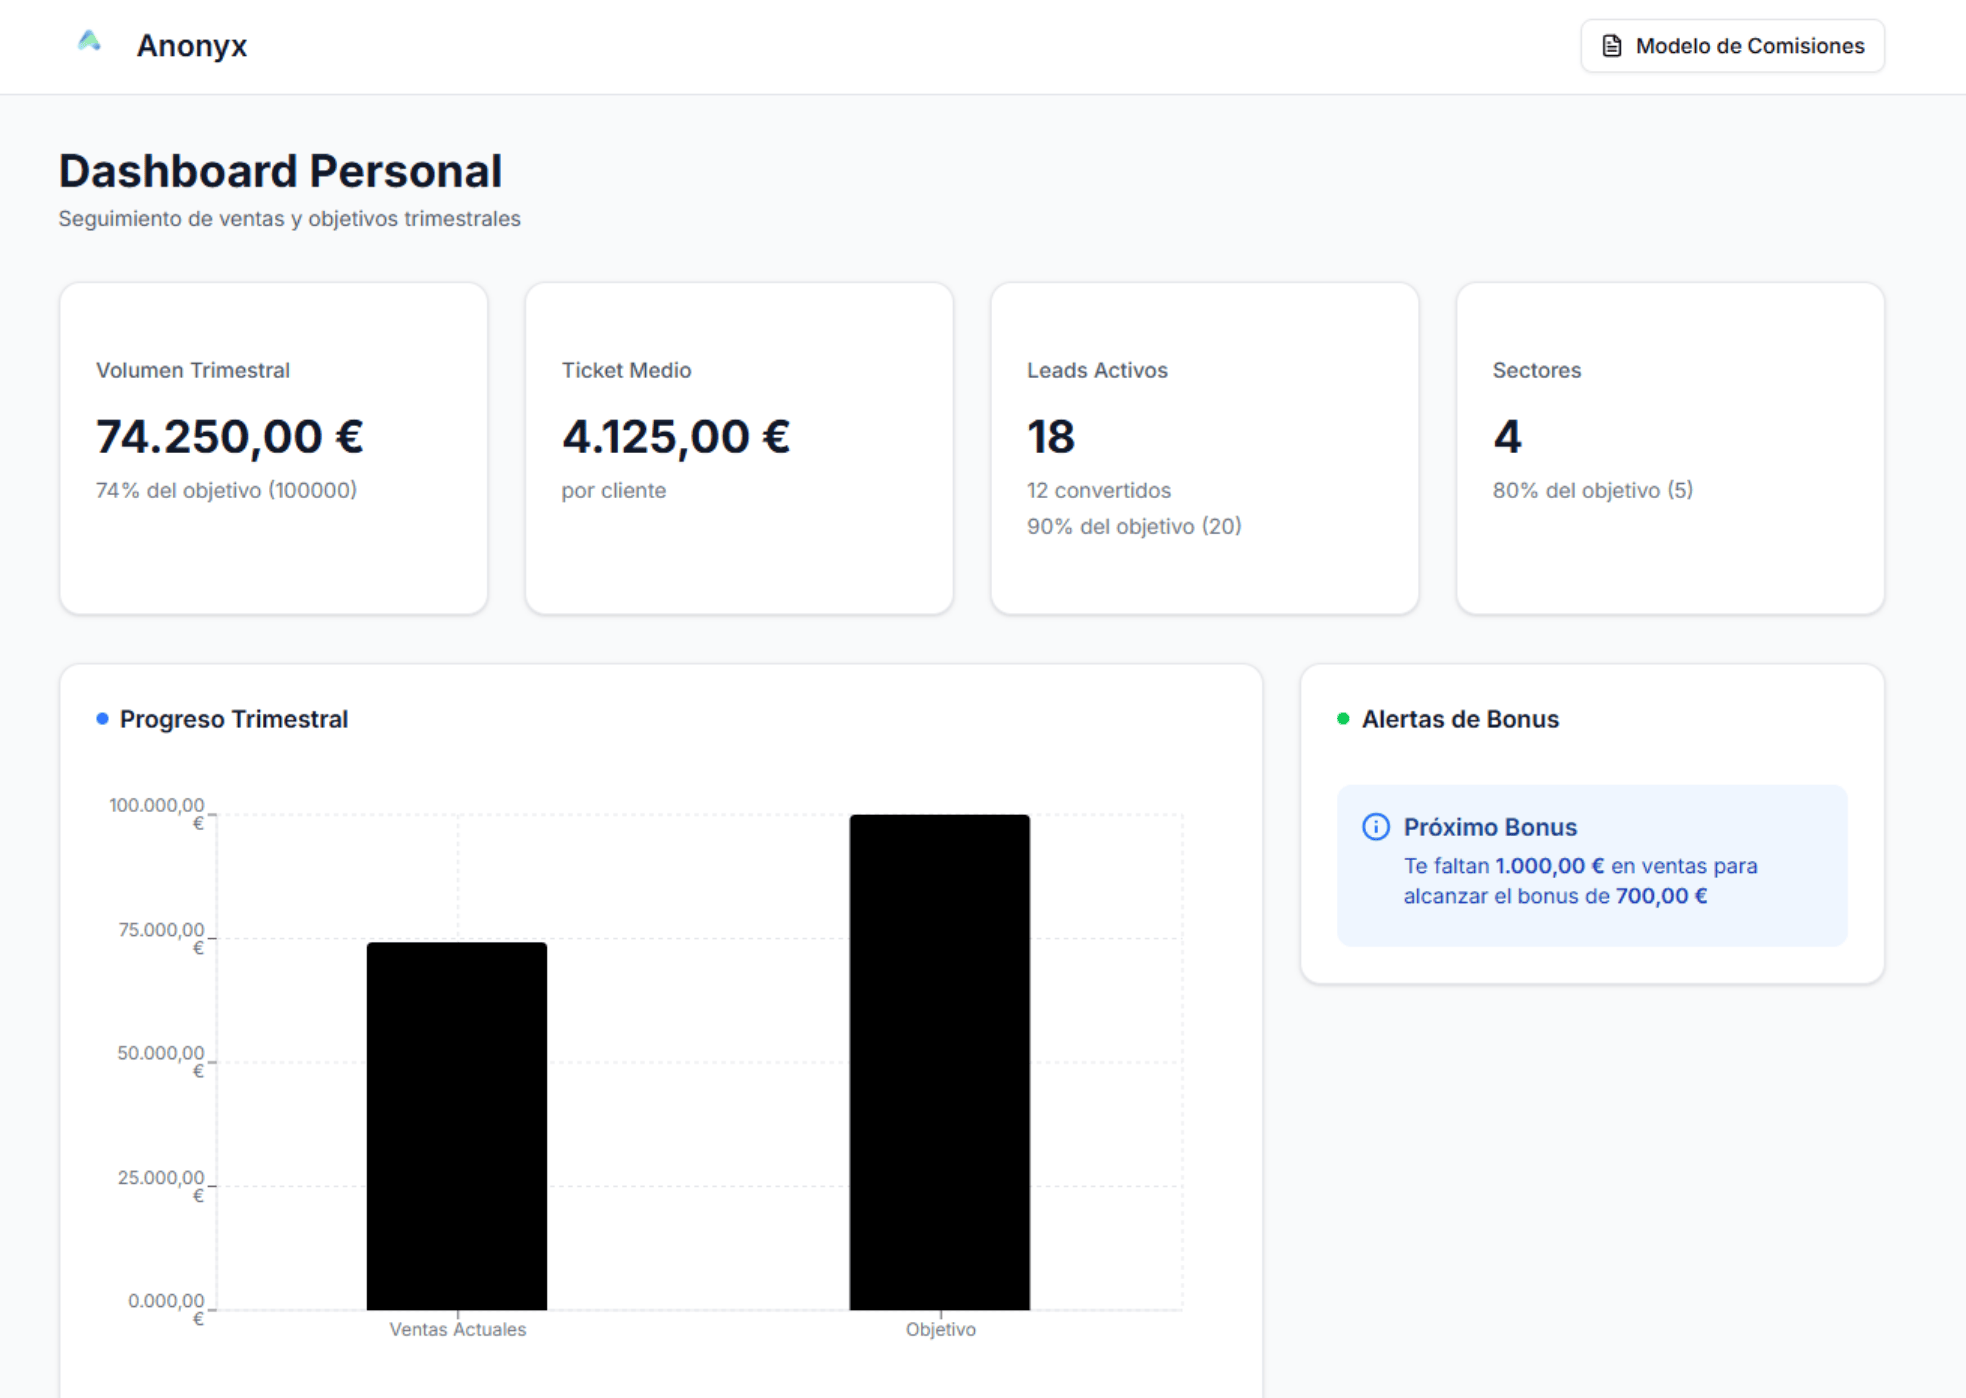Image resolution: width=1966 pixels, height=1398 pixels.
Task: Click the Ventas Actuales axis label
Action: (457, 1329)
